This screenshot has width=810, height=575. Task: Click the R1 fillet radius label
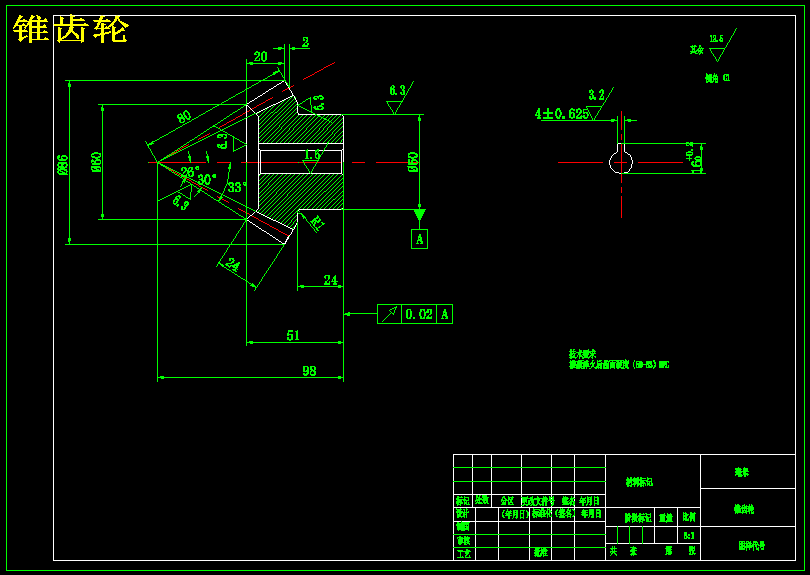317,223
